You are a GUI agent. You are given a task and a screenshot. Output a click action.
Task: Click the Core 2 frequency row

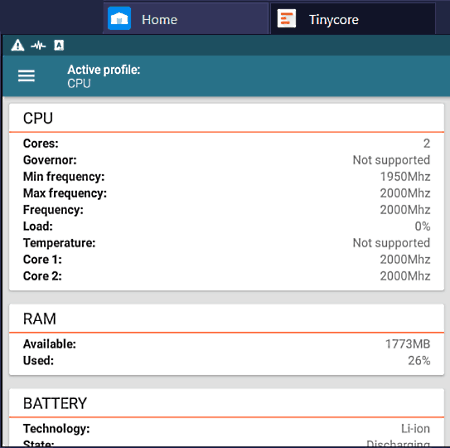[x=227, y=276]
